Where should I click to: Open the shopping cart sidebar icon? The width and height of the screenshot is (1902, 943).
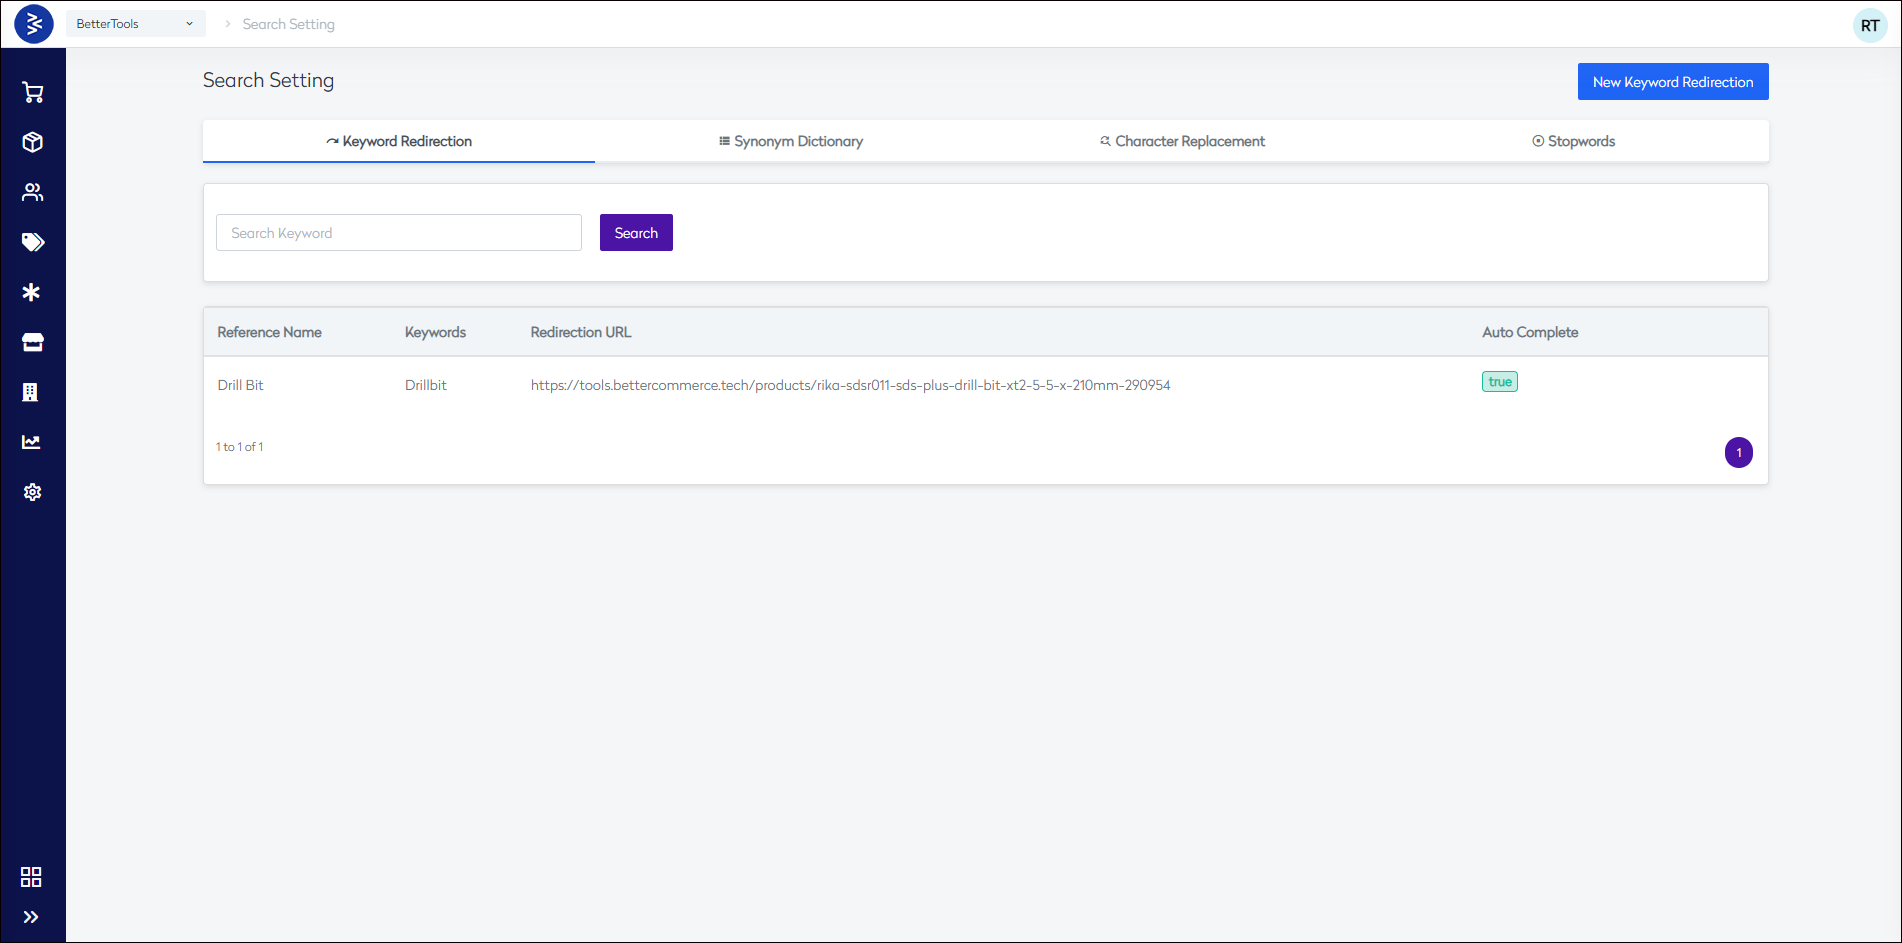(x=33, y=93)
